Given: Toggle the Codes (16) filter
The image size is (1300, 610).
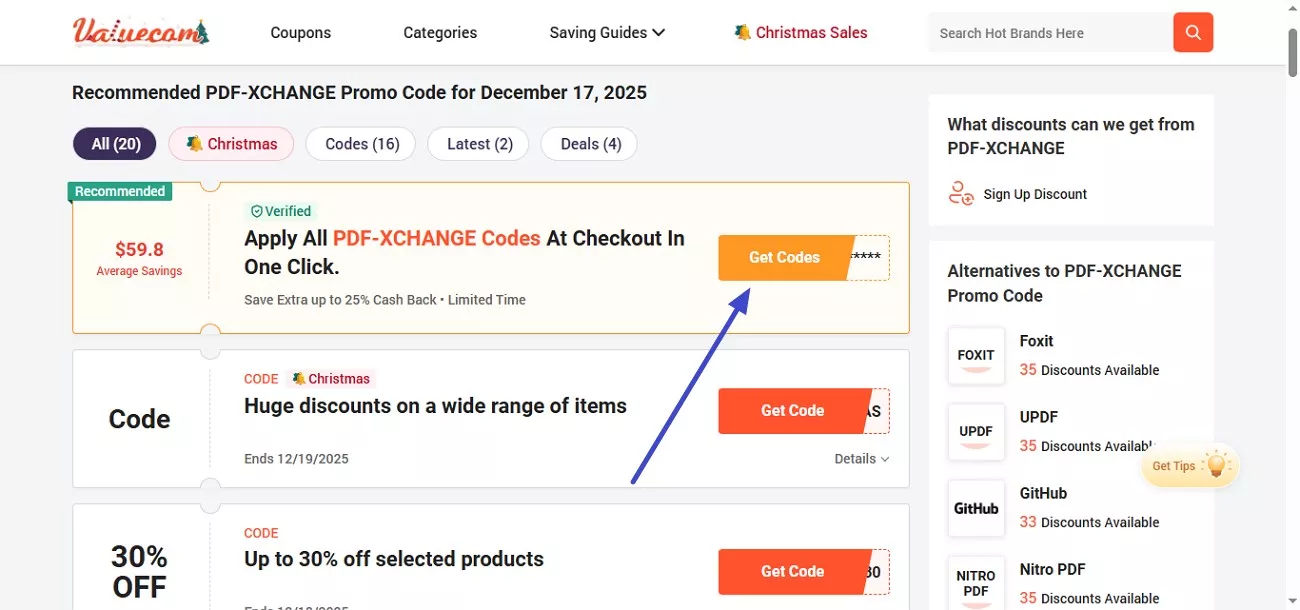Looking at the screenshot, I should point(360,143).
